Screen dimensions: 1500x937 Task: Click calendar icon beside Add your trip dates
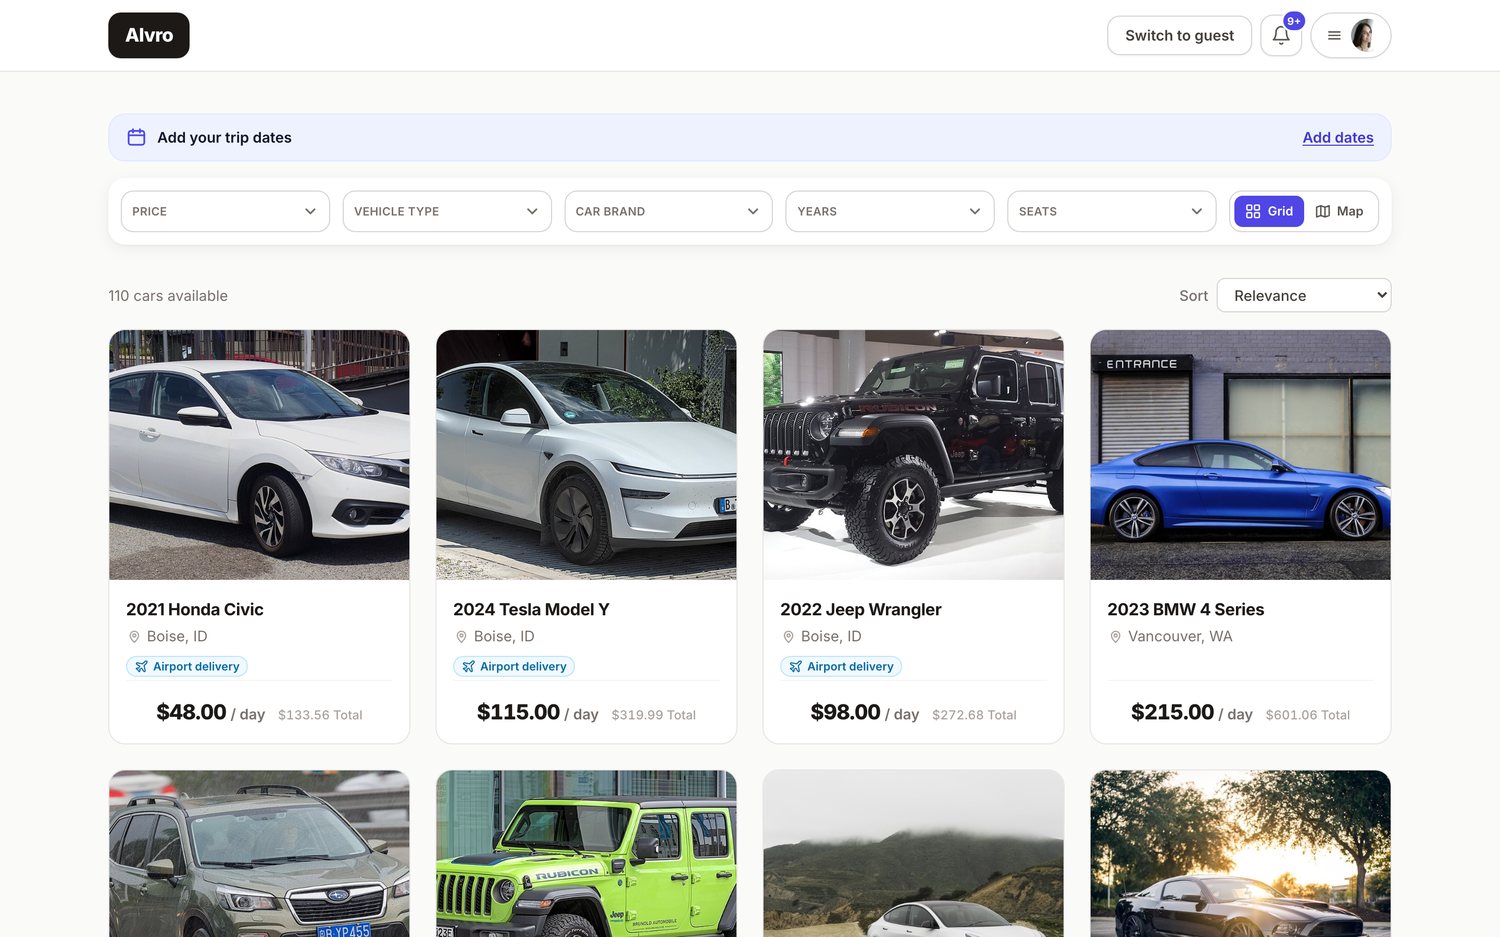click(x=137, y=137)
